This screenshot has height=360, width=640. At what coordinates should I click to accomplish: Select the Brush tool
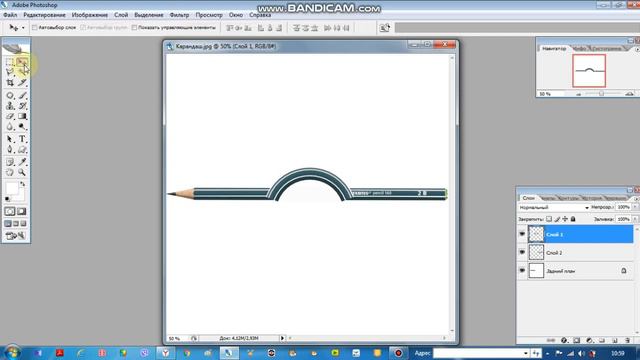(x=22, y=96)
